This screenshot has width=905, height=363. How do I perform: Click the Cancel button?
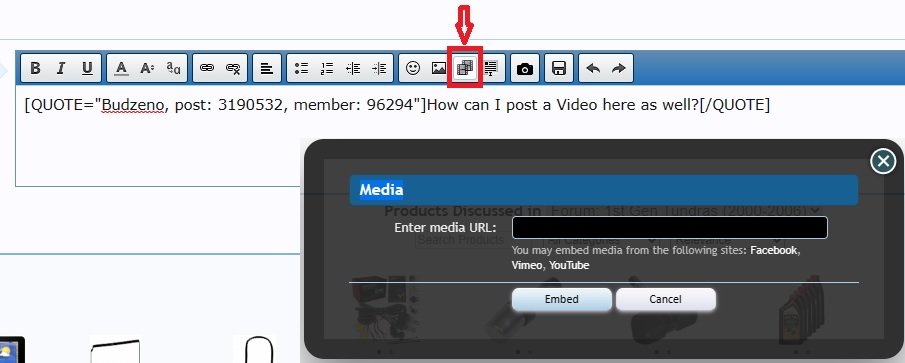(665, 300)
